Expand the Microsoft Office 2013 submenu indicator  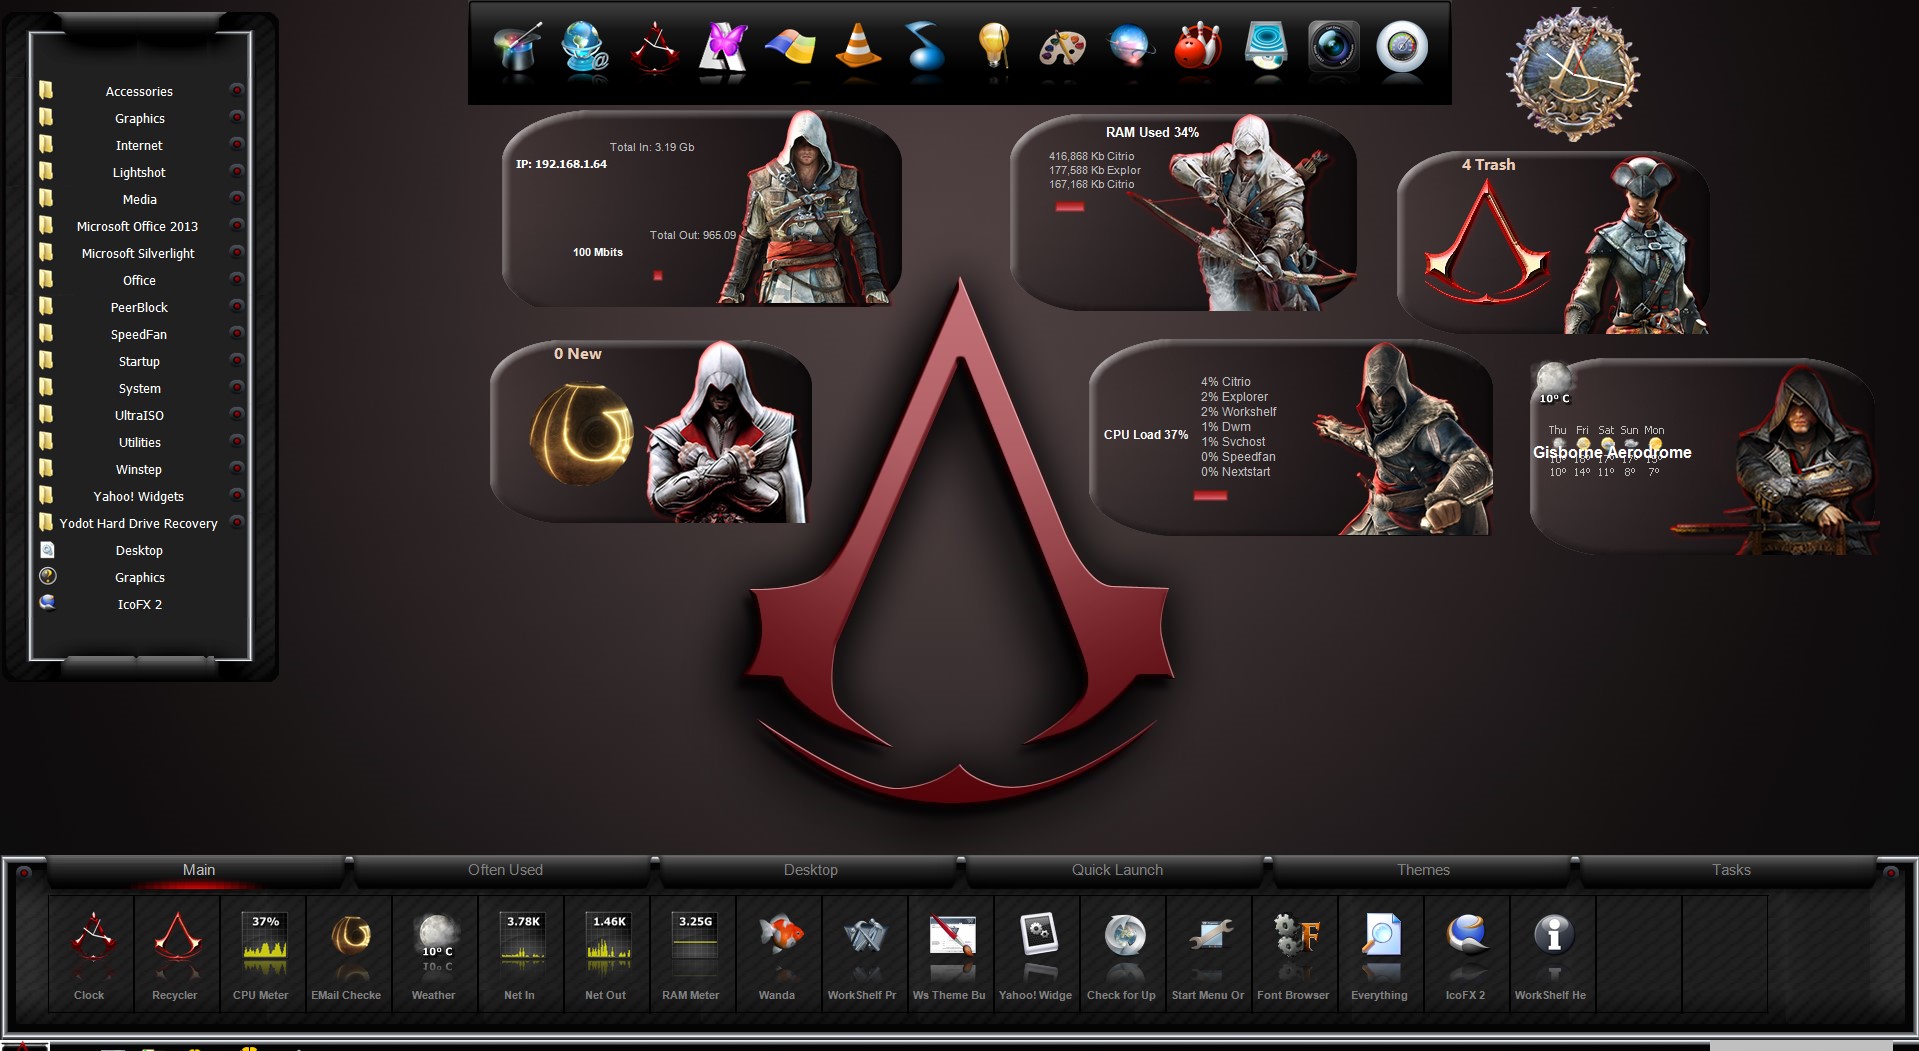(237, 226)
